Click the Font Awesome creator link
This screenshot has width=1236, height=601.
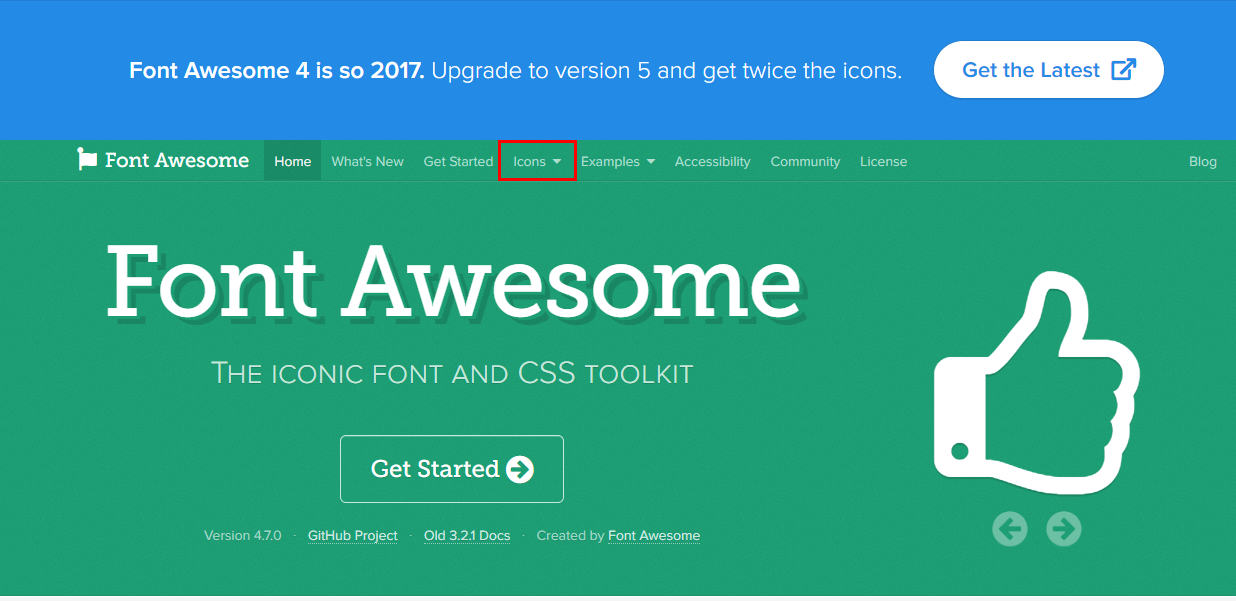(654, 536)
